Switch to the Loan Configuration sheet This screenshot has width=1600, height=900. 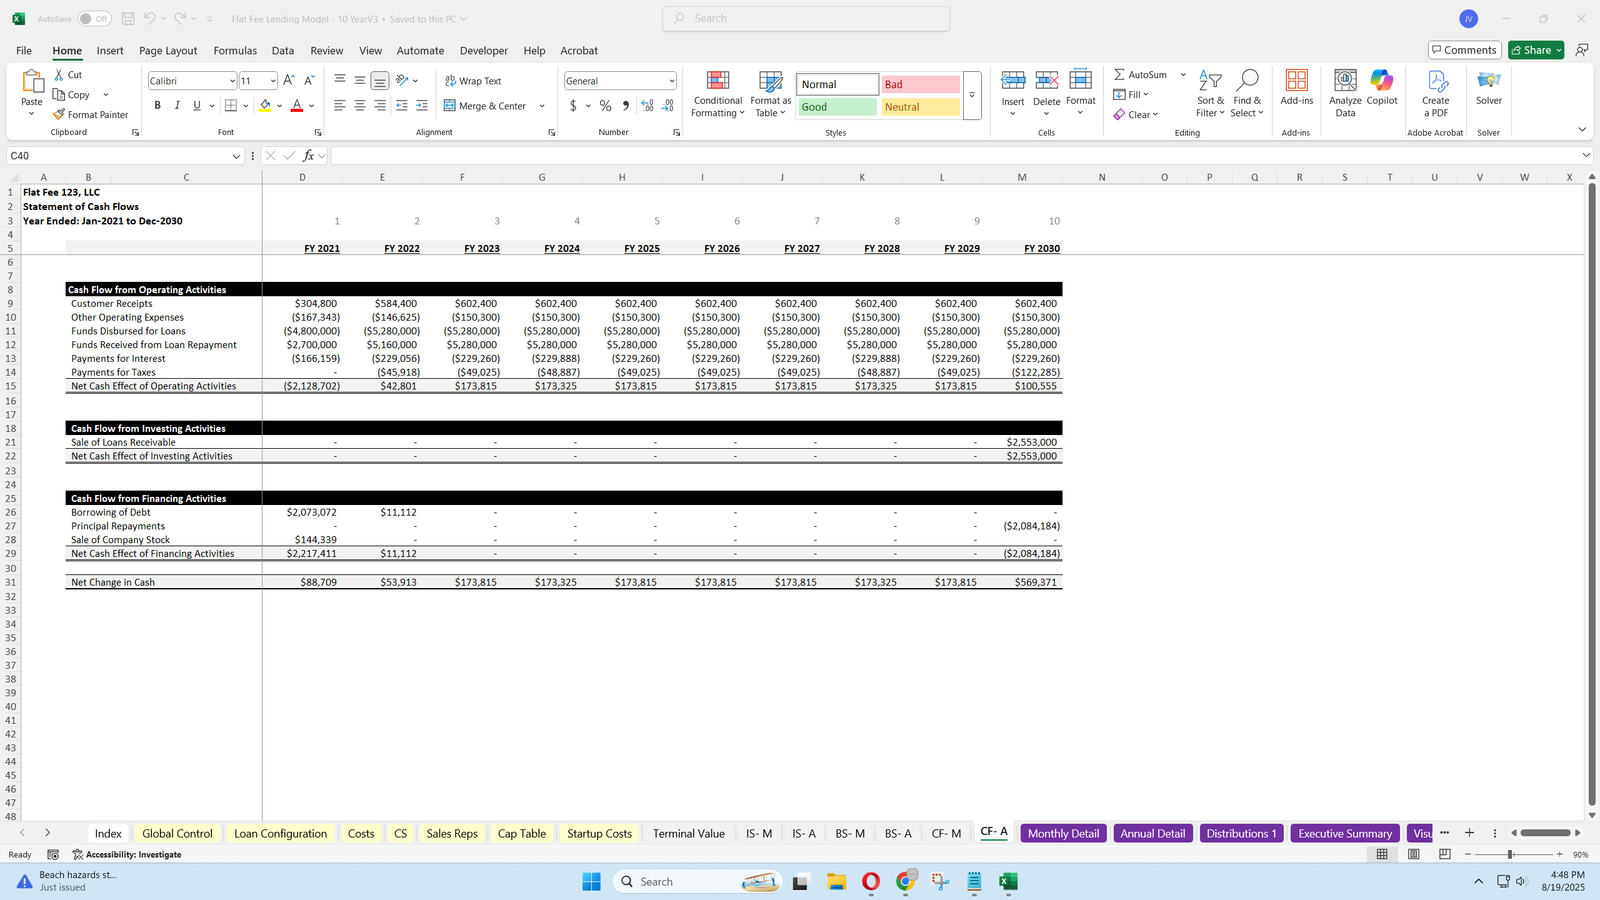pos(280,834)
